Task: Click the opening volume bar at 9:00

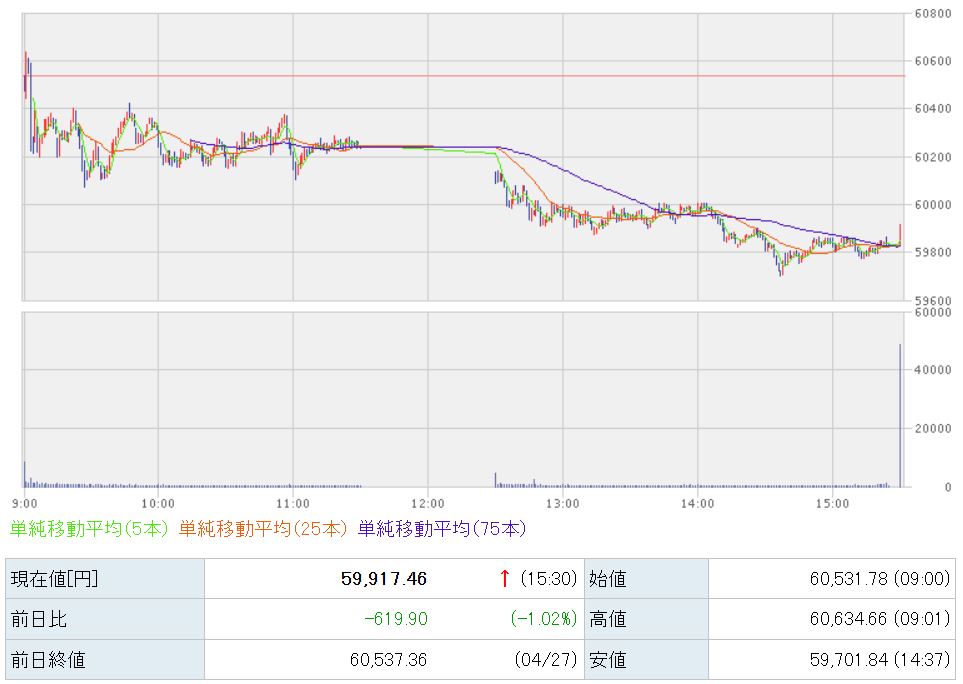Action: (x=25, y=474)
